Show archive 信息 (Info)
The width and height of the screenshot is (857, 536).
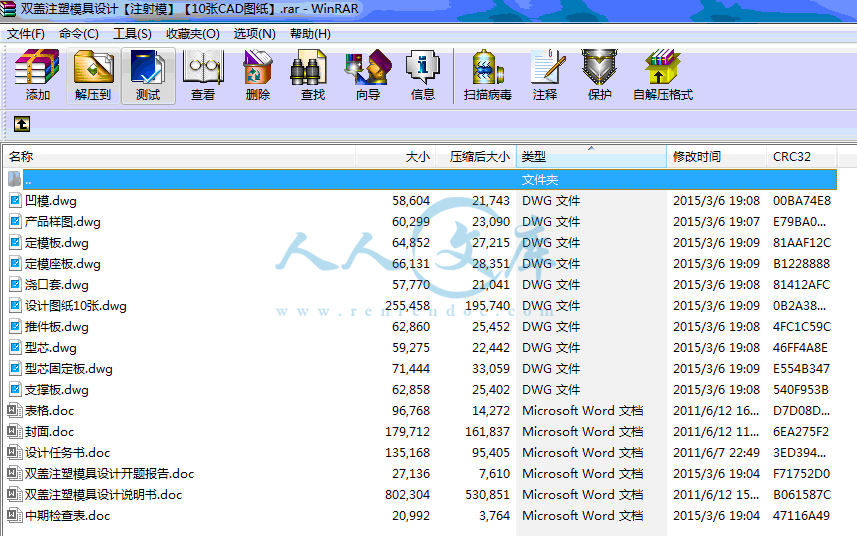click(x=422, y=68)
